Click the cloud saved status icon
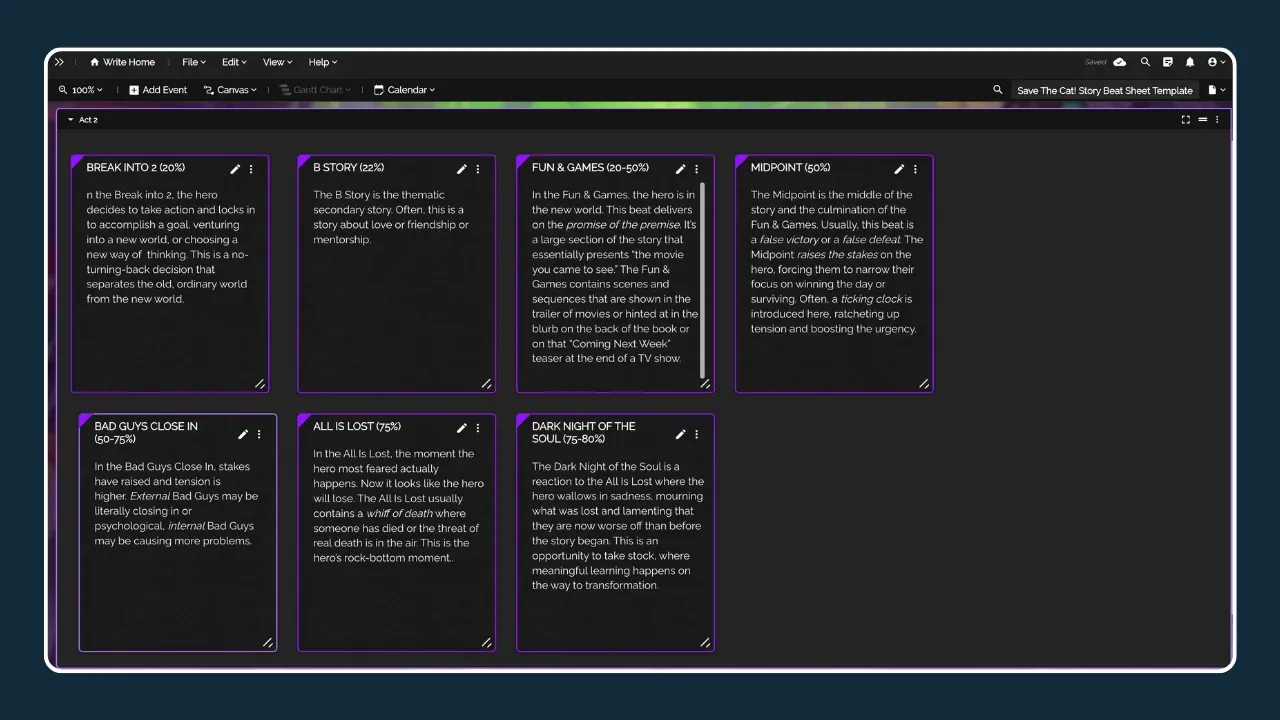1280x720 pixels. pos(1119,62)
